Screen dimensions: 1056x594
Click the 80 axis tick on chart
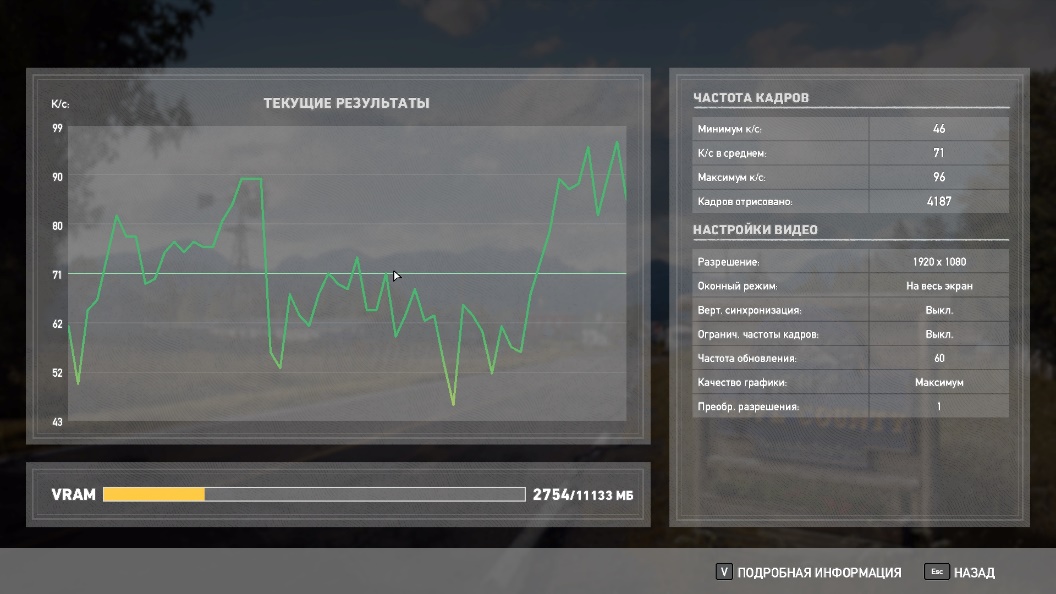coord(57,226)
